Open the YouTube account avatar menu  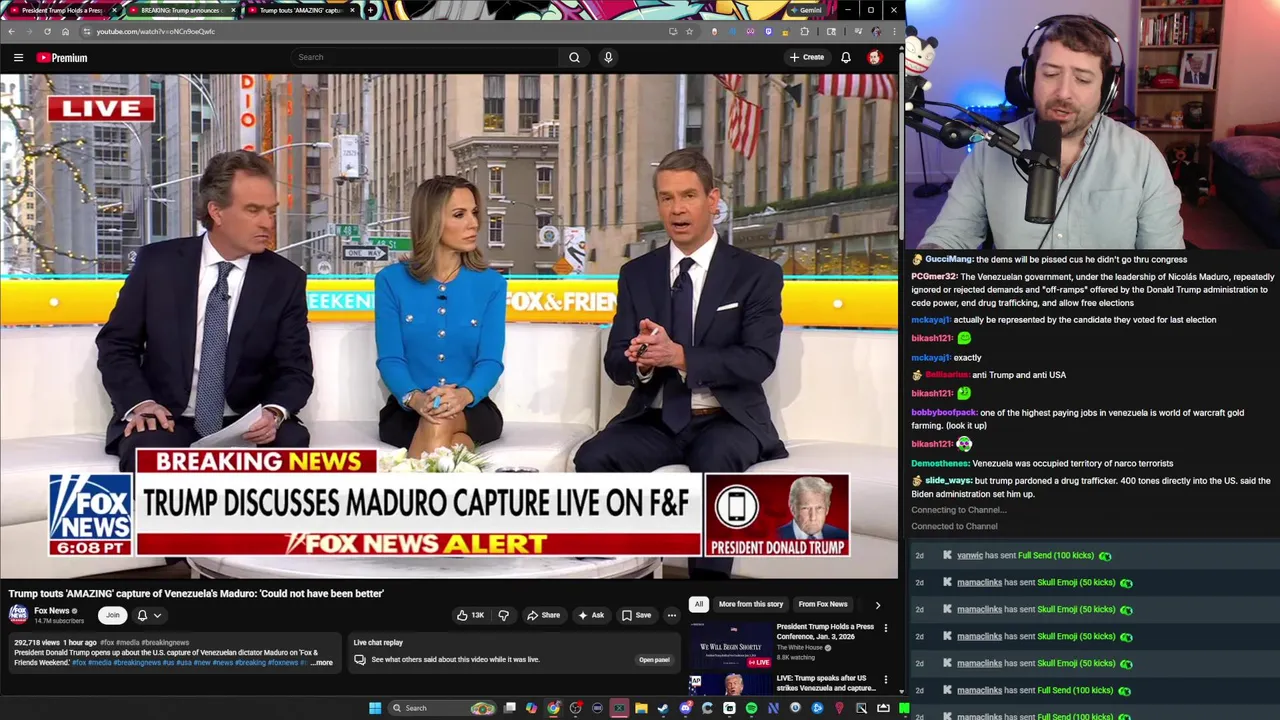(875, 57)
